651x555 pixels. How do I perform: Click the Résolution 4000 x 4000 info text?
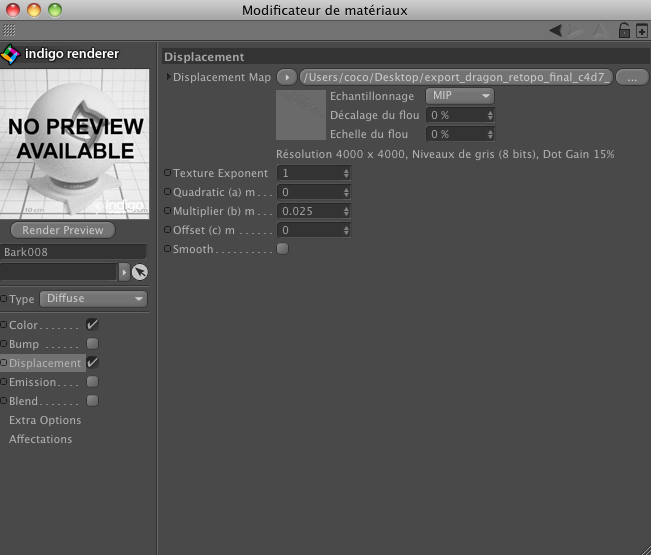pos(445,154)
